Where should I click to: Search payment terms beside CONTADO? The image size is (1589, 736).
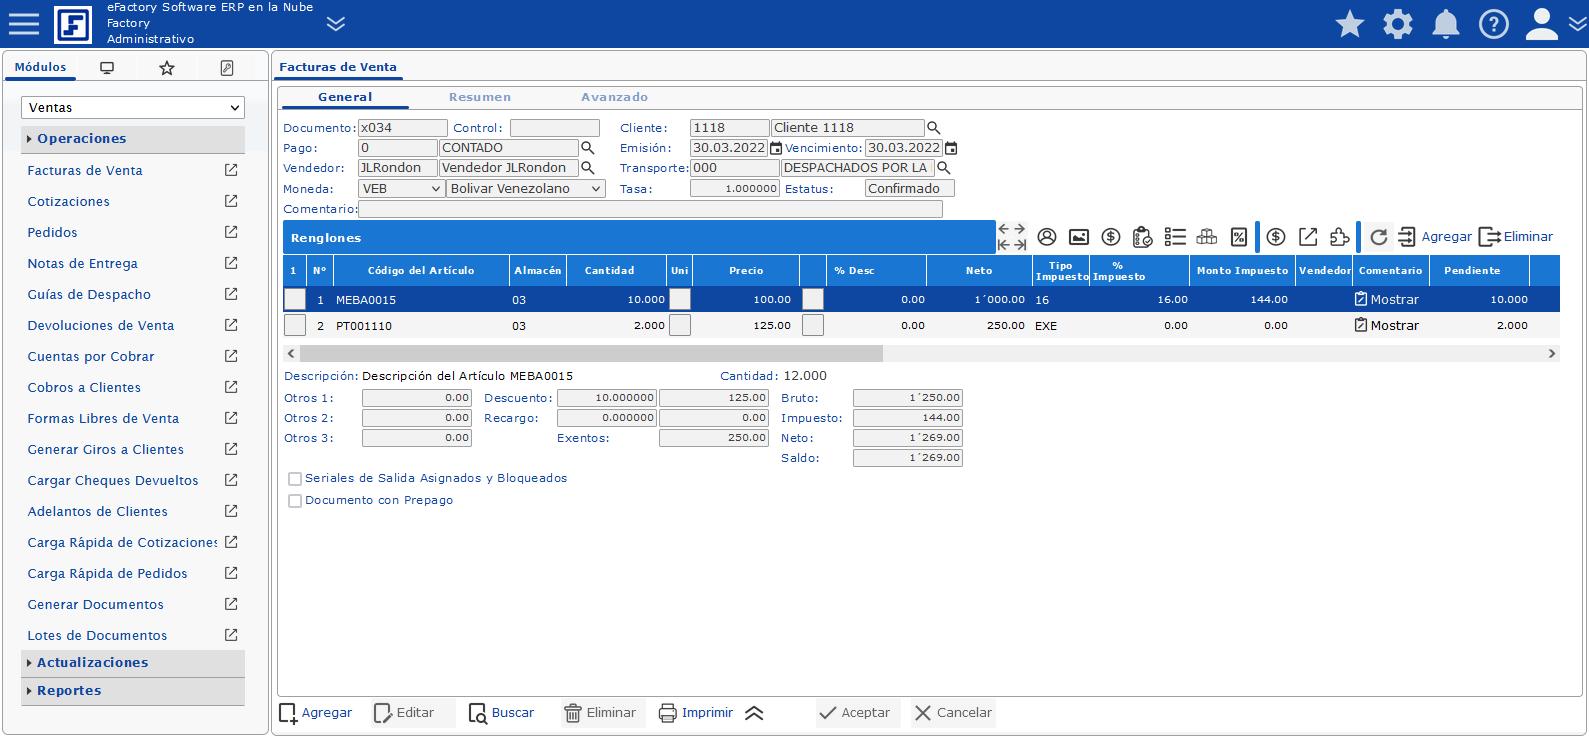[x=588, y=148]
